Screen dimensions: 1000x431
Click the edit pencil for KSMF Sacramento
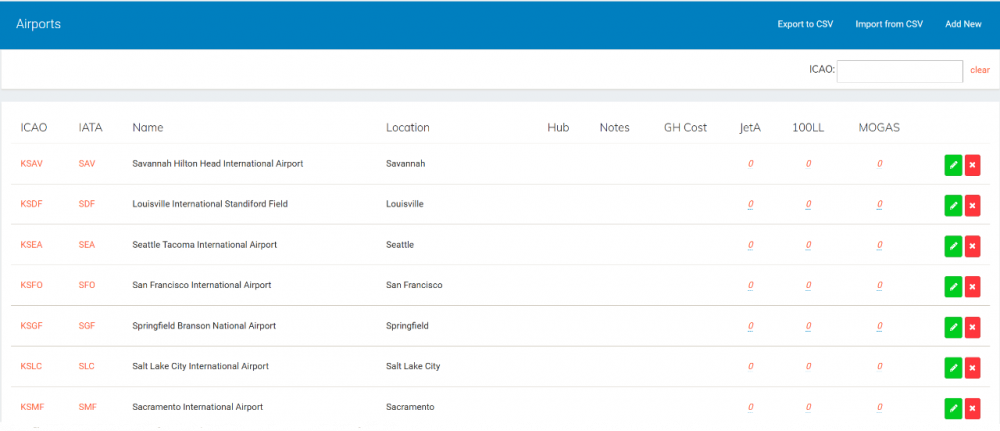pyautogui.click(x=953, y=407)
